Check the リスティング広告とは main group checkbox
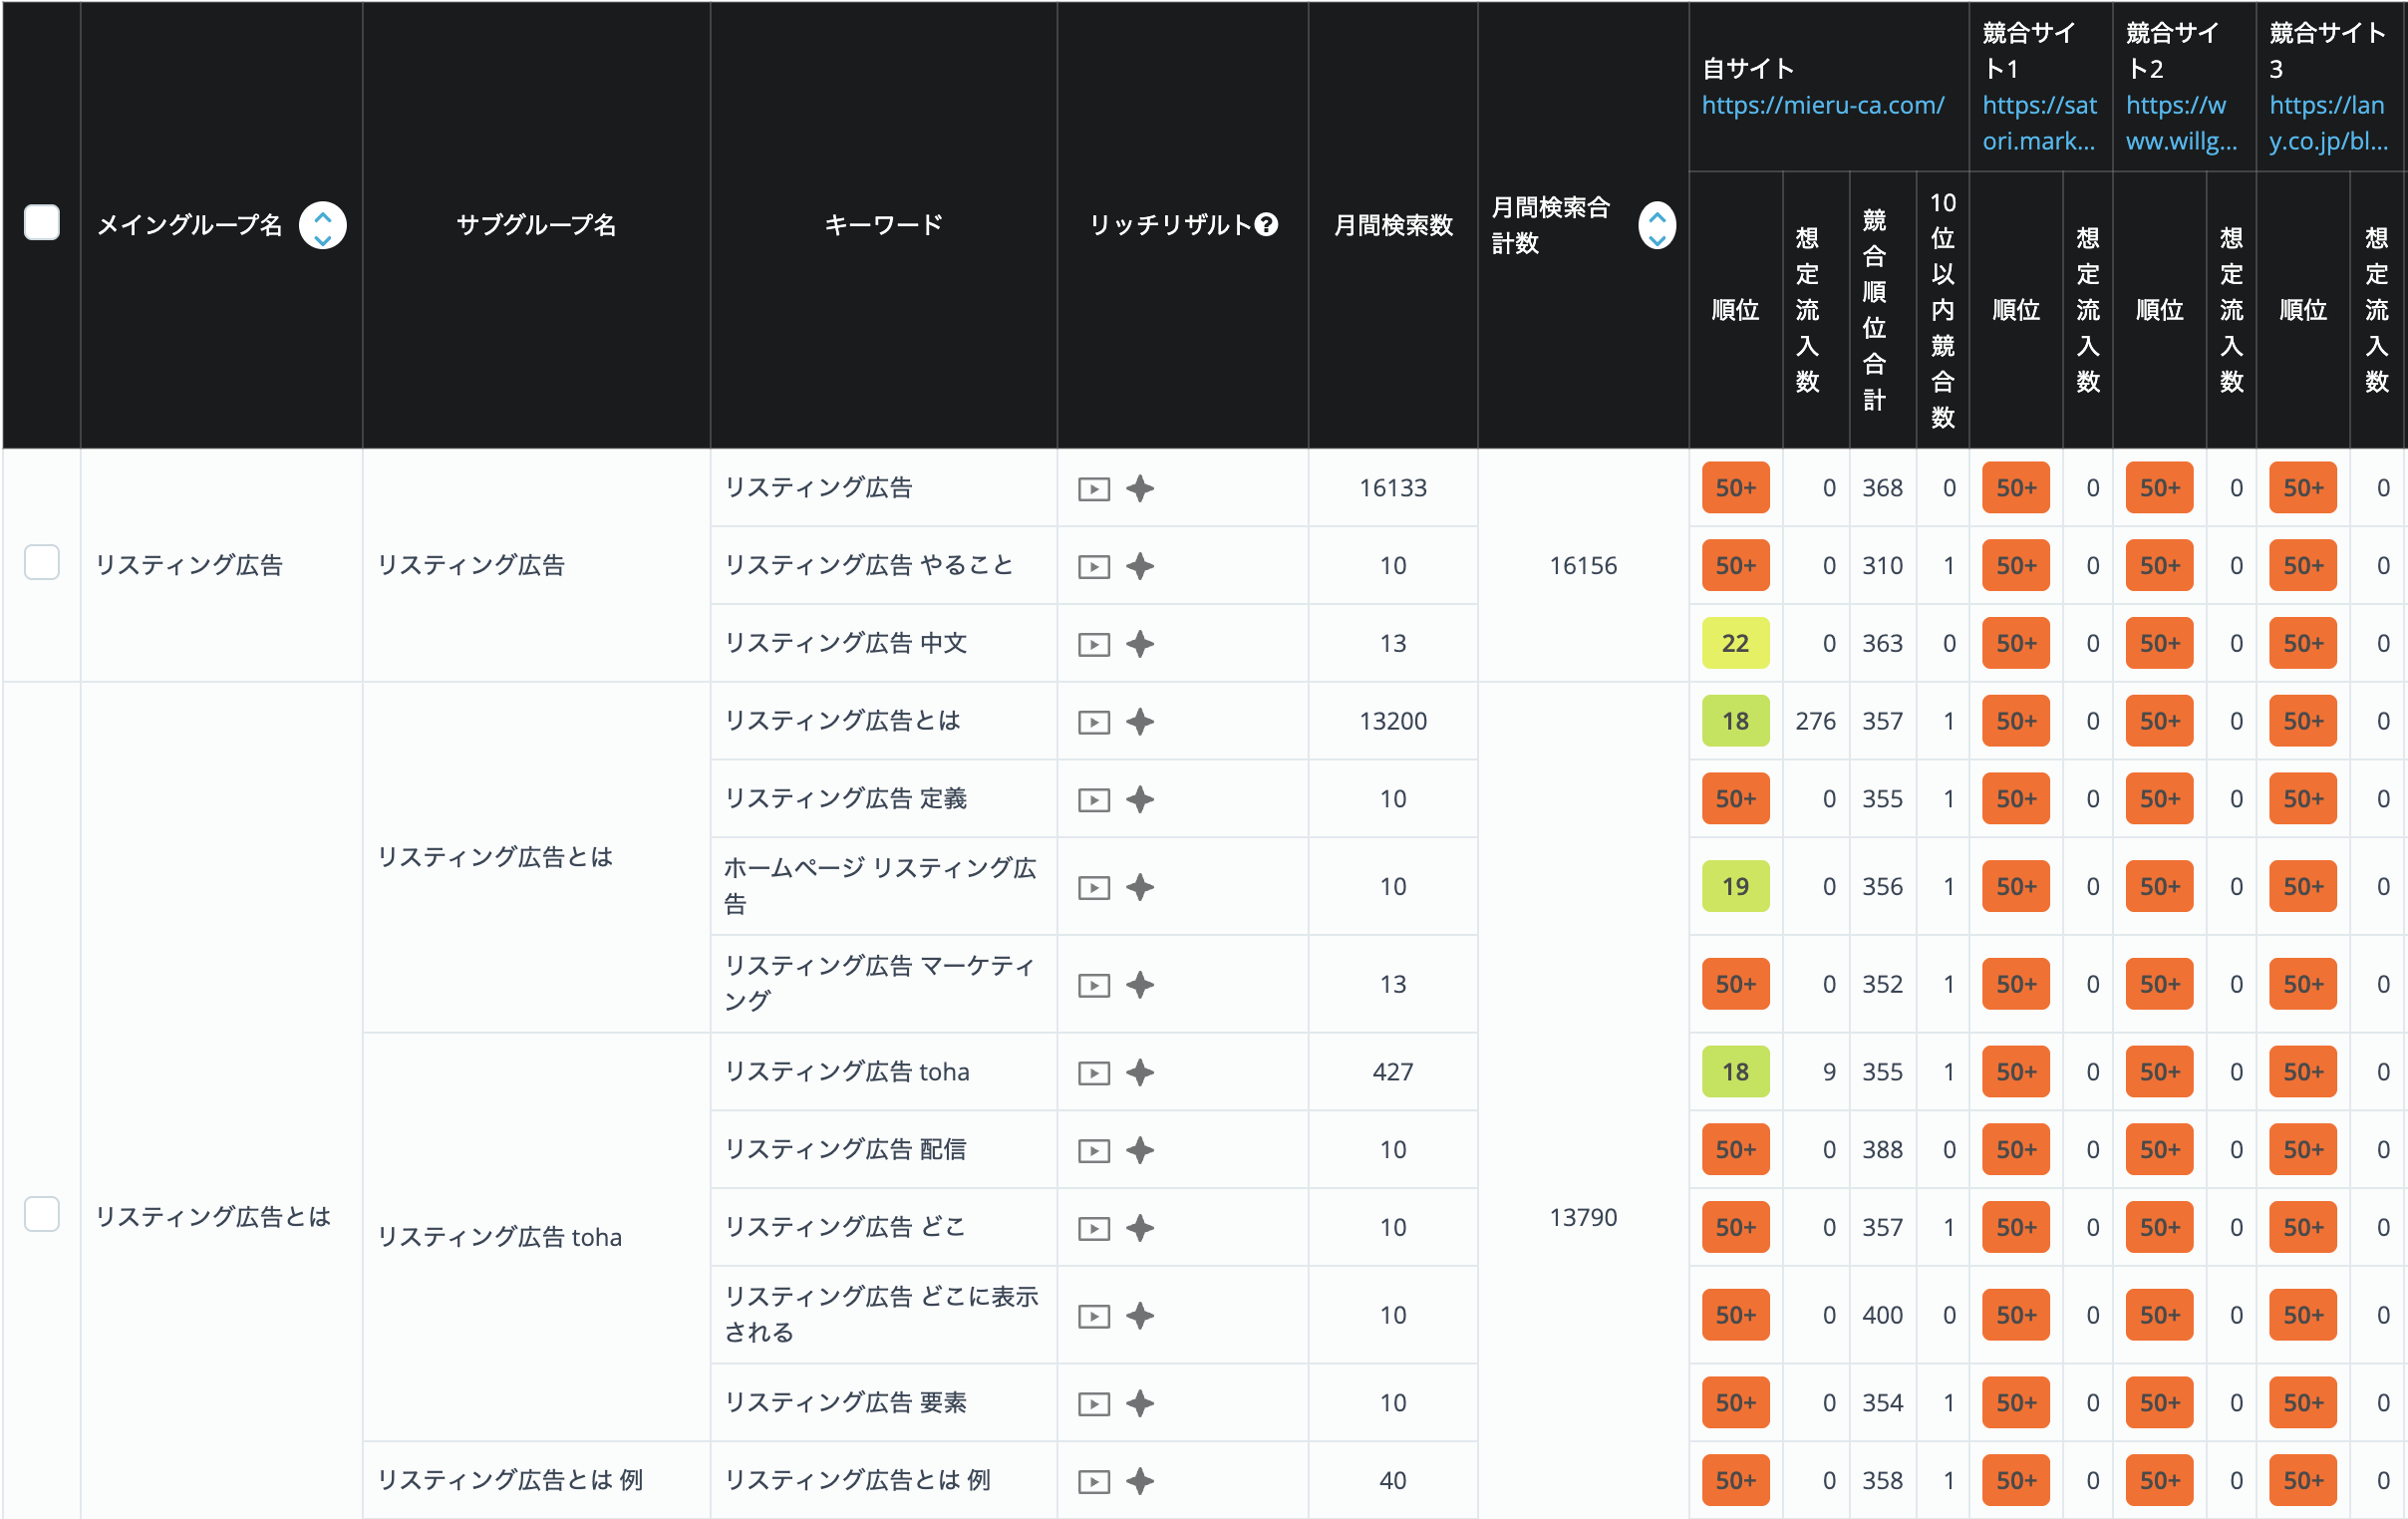Viewport: 2408px width, 1519px height. [41, 1214]
